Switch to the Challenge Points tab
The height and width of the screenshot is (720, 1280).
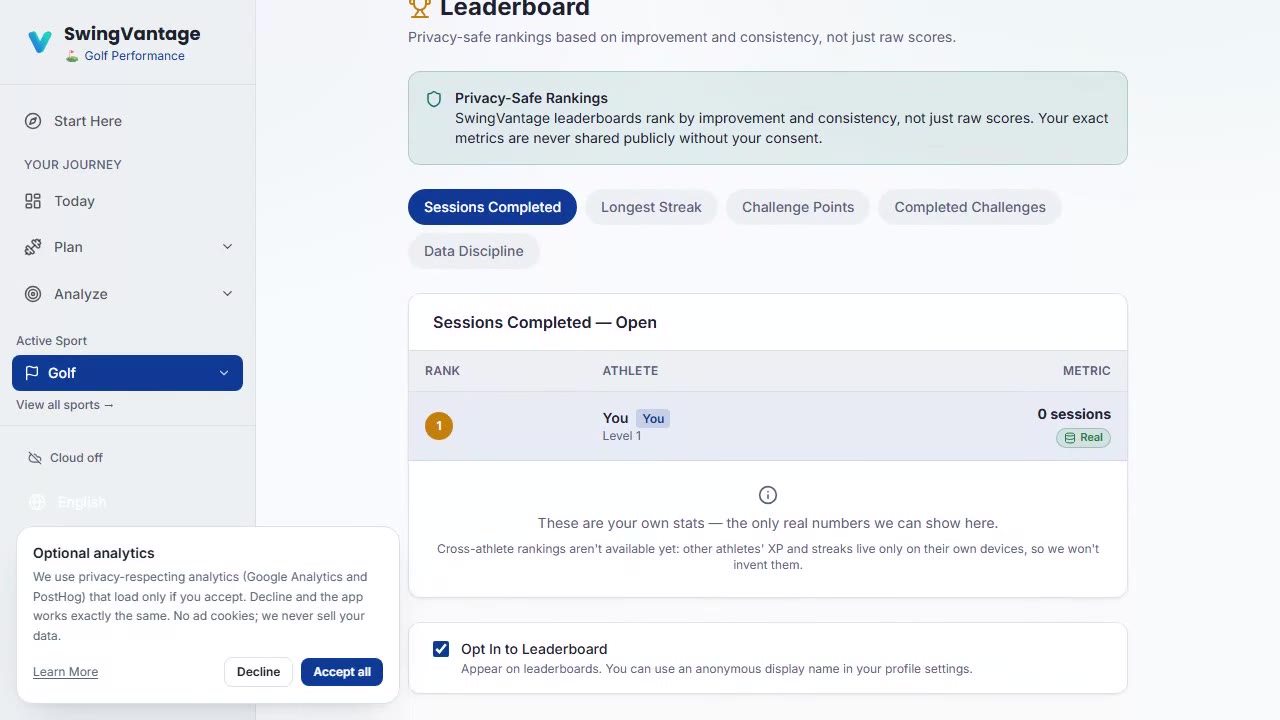point(798,207)
